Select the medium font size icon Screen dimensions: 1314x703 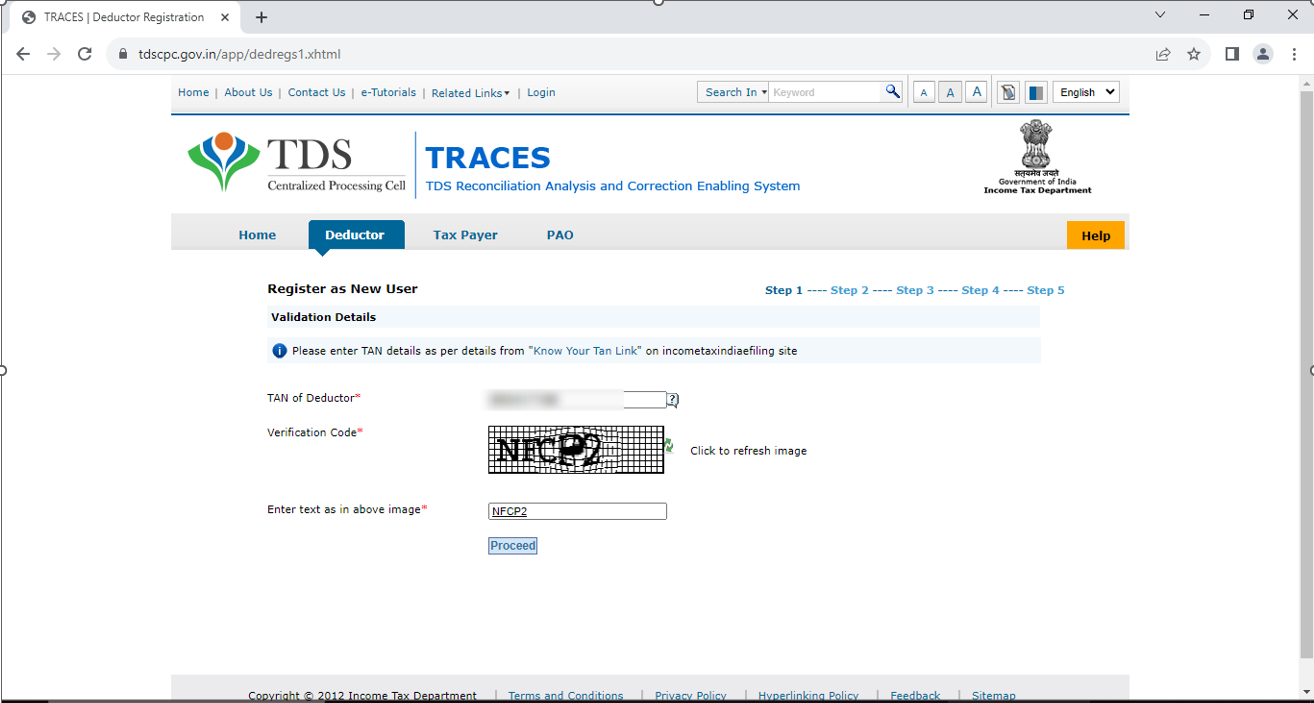pyautogui.click(x=949, y=91)
